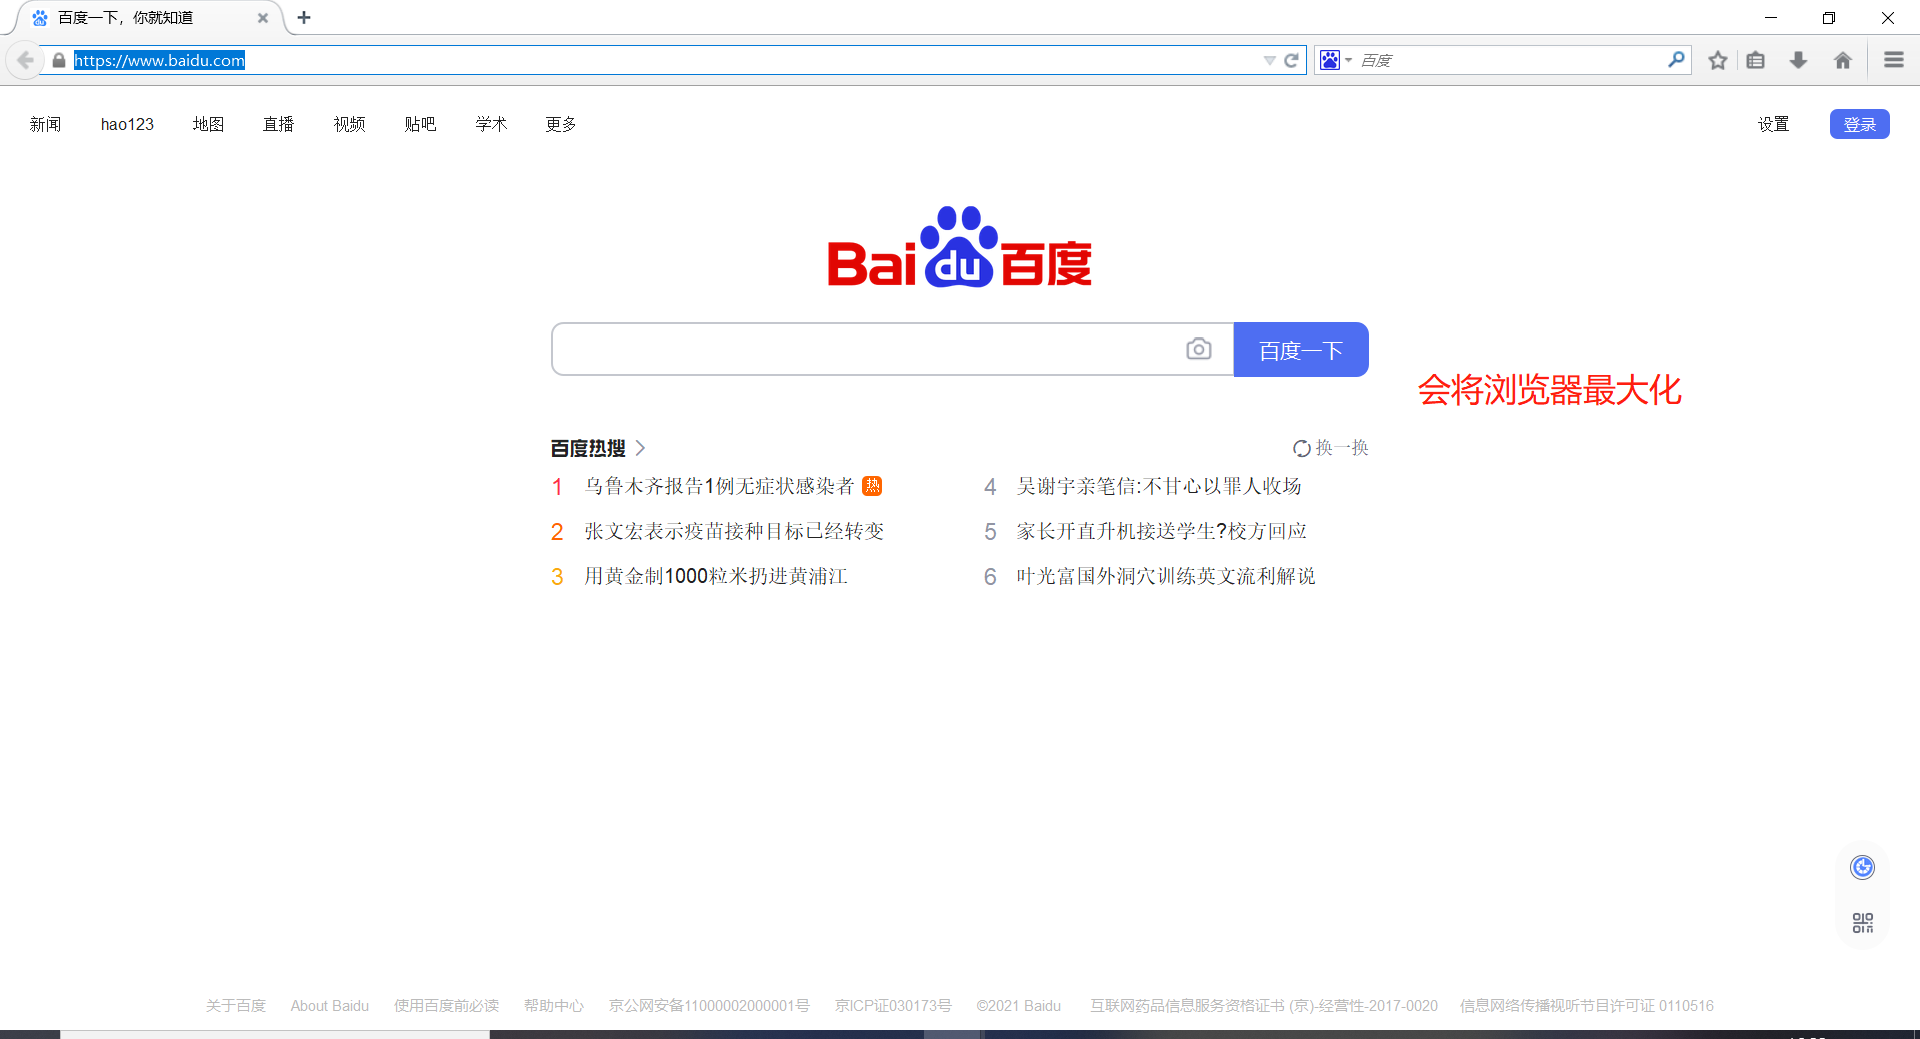This screenshot has height=1039, width=1920.
Task: Click the QR code icon
Action: tap(1862, 922)
